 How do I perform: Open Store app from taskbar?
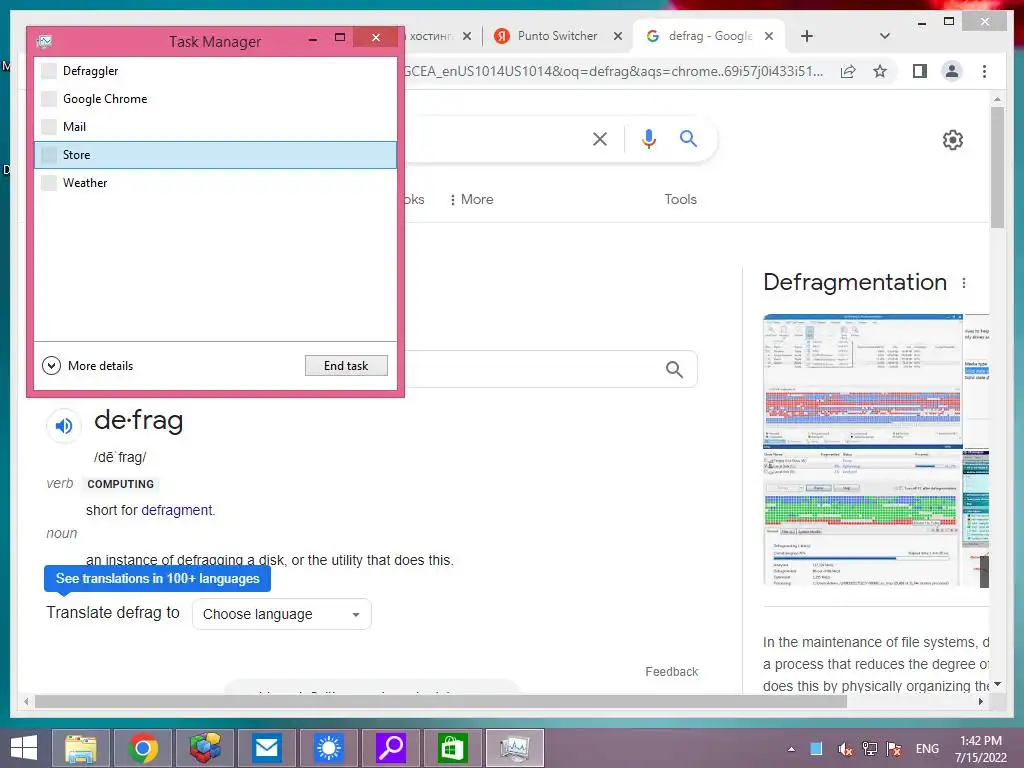point(452,748)
